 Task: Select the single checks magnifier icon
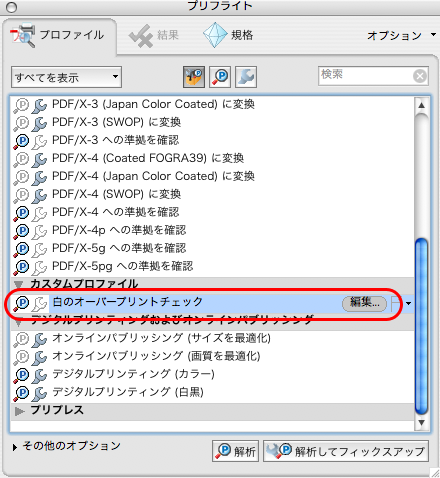(x=220, y=77)
